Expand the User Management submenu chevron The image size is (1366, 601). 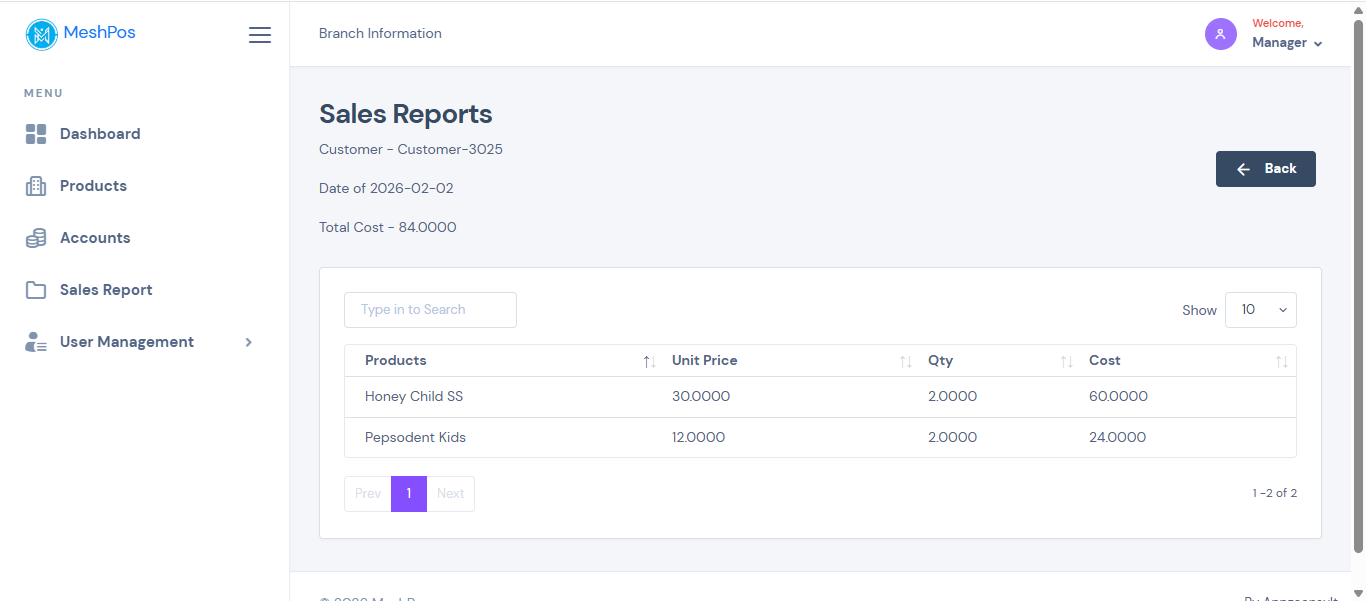[249, 342]
